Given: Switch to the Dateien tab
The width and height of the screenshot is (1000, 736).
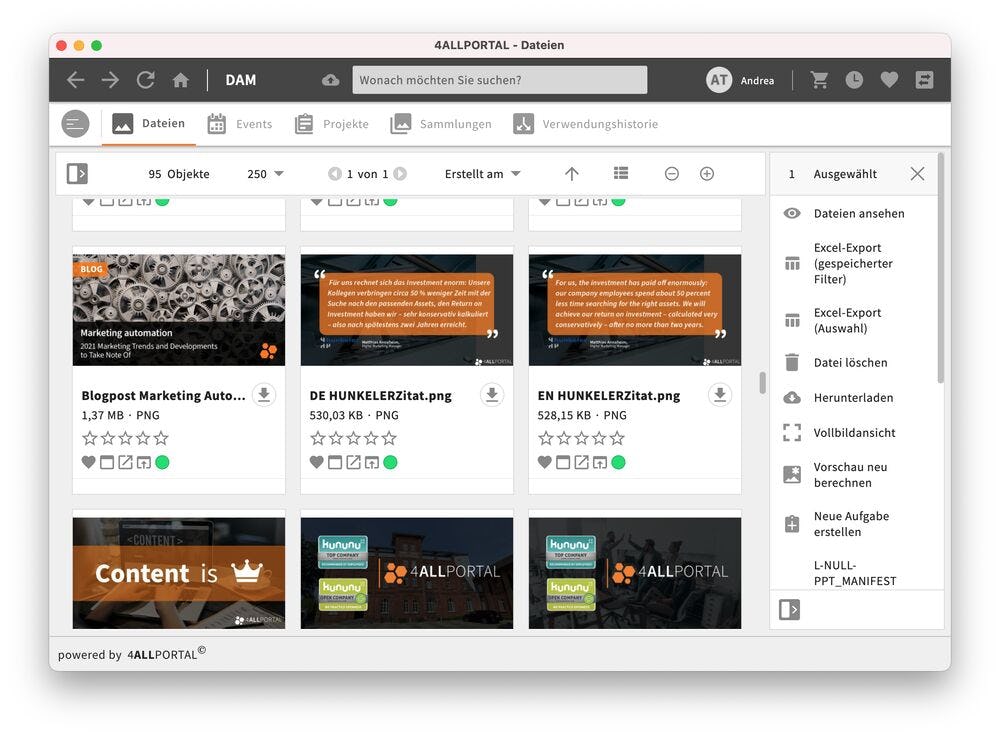Looking at the screenshot, I should tap(149, 124).
